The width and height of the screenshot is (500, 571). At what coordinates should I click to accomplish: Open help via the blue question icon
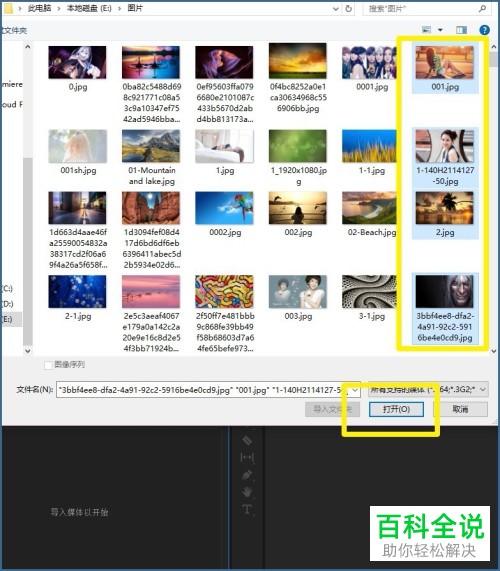point(484,30)
